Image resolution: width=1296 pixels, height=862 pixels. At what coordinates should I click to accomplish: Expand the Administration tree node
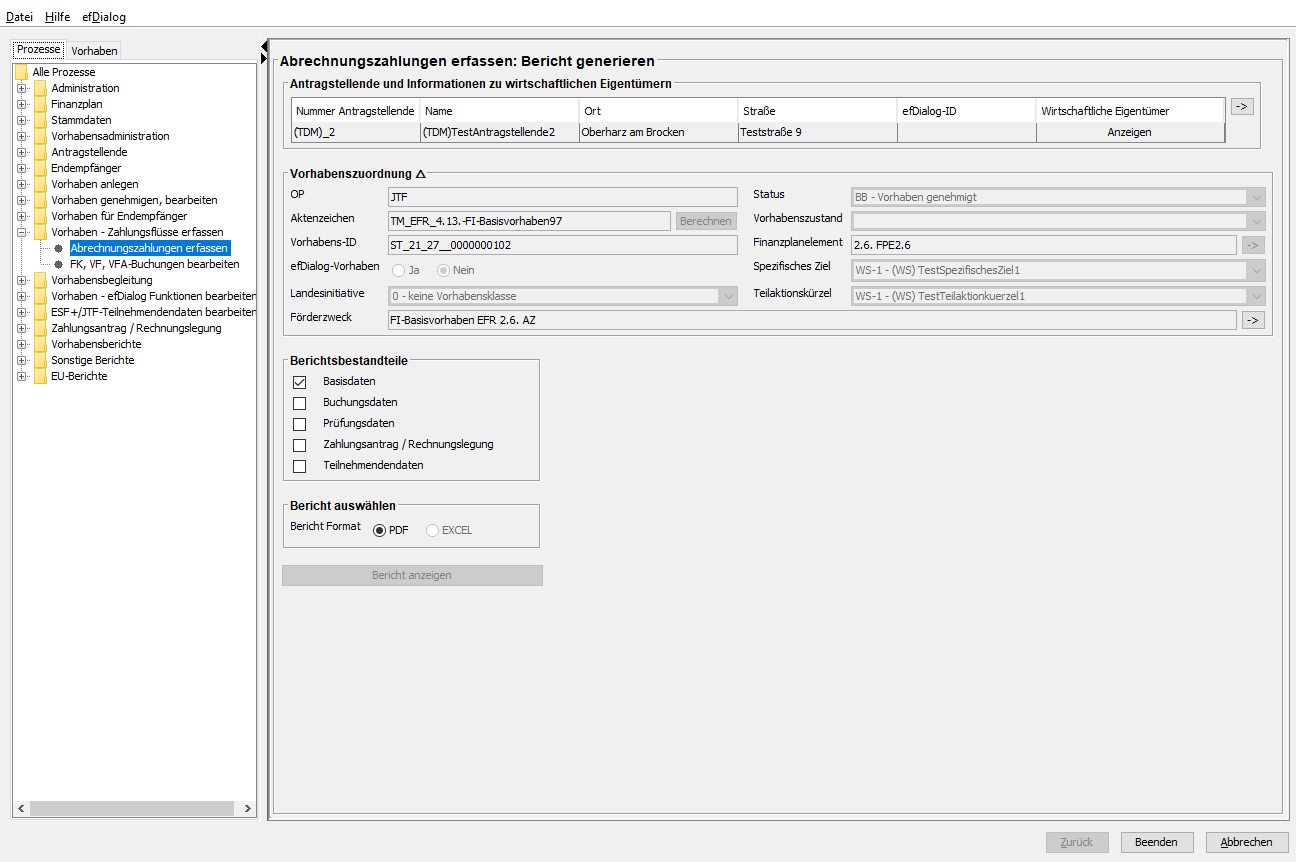21,88
